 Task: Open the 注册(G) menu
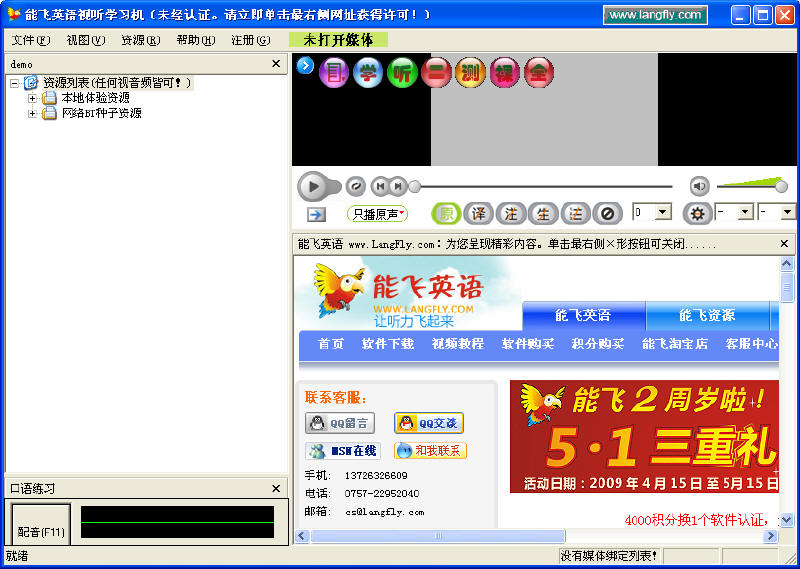tap(251, 40)
